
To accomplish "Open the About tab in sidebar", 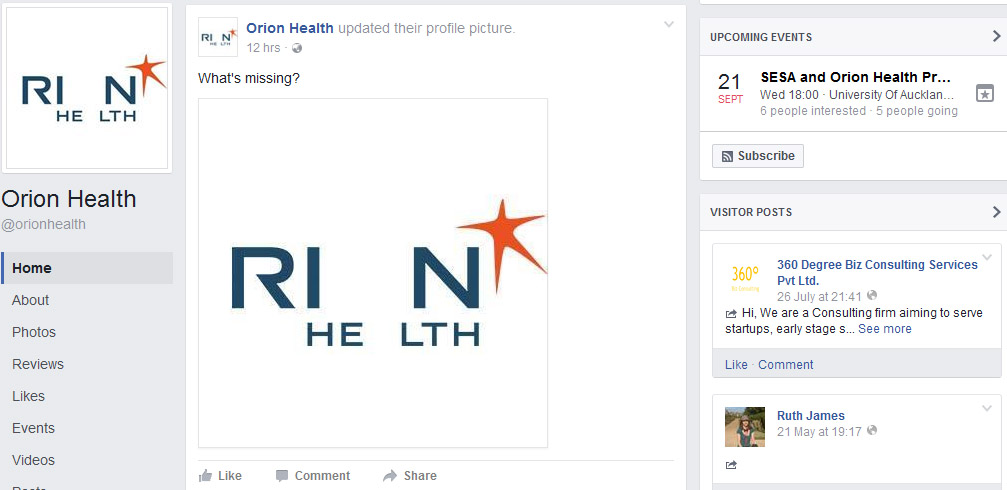I will (30, 300).
